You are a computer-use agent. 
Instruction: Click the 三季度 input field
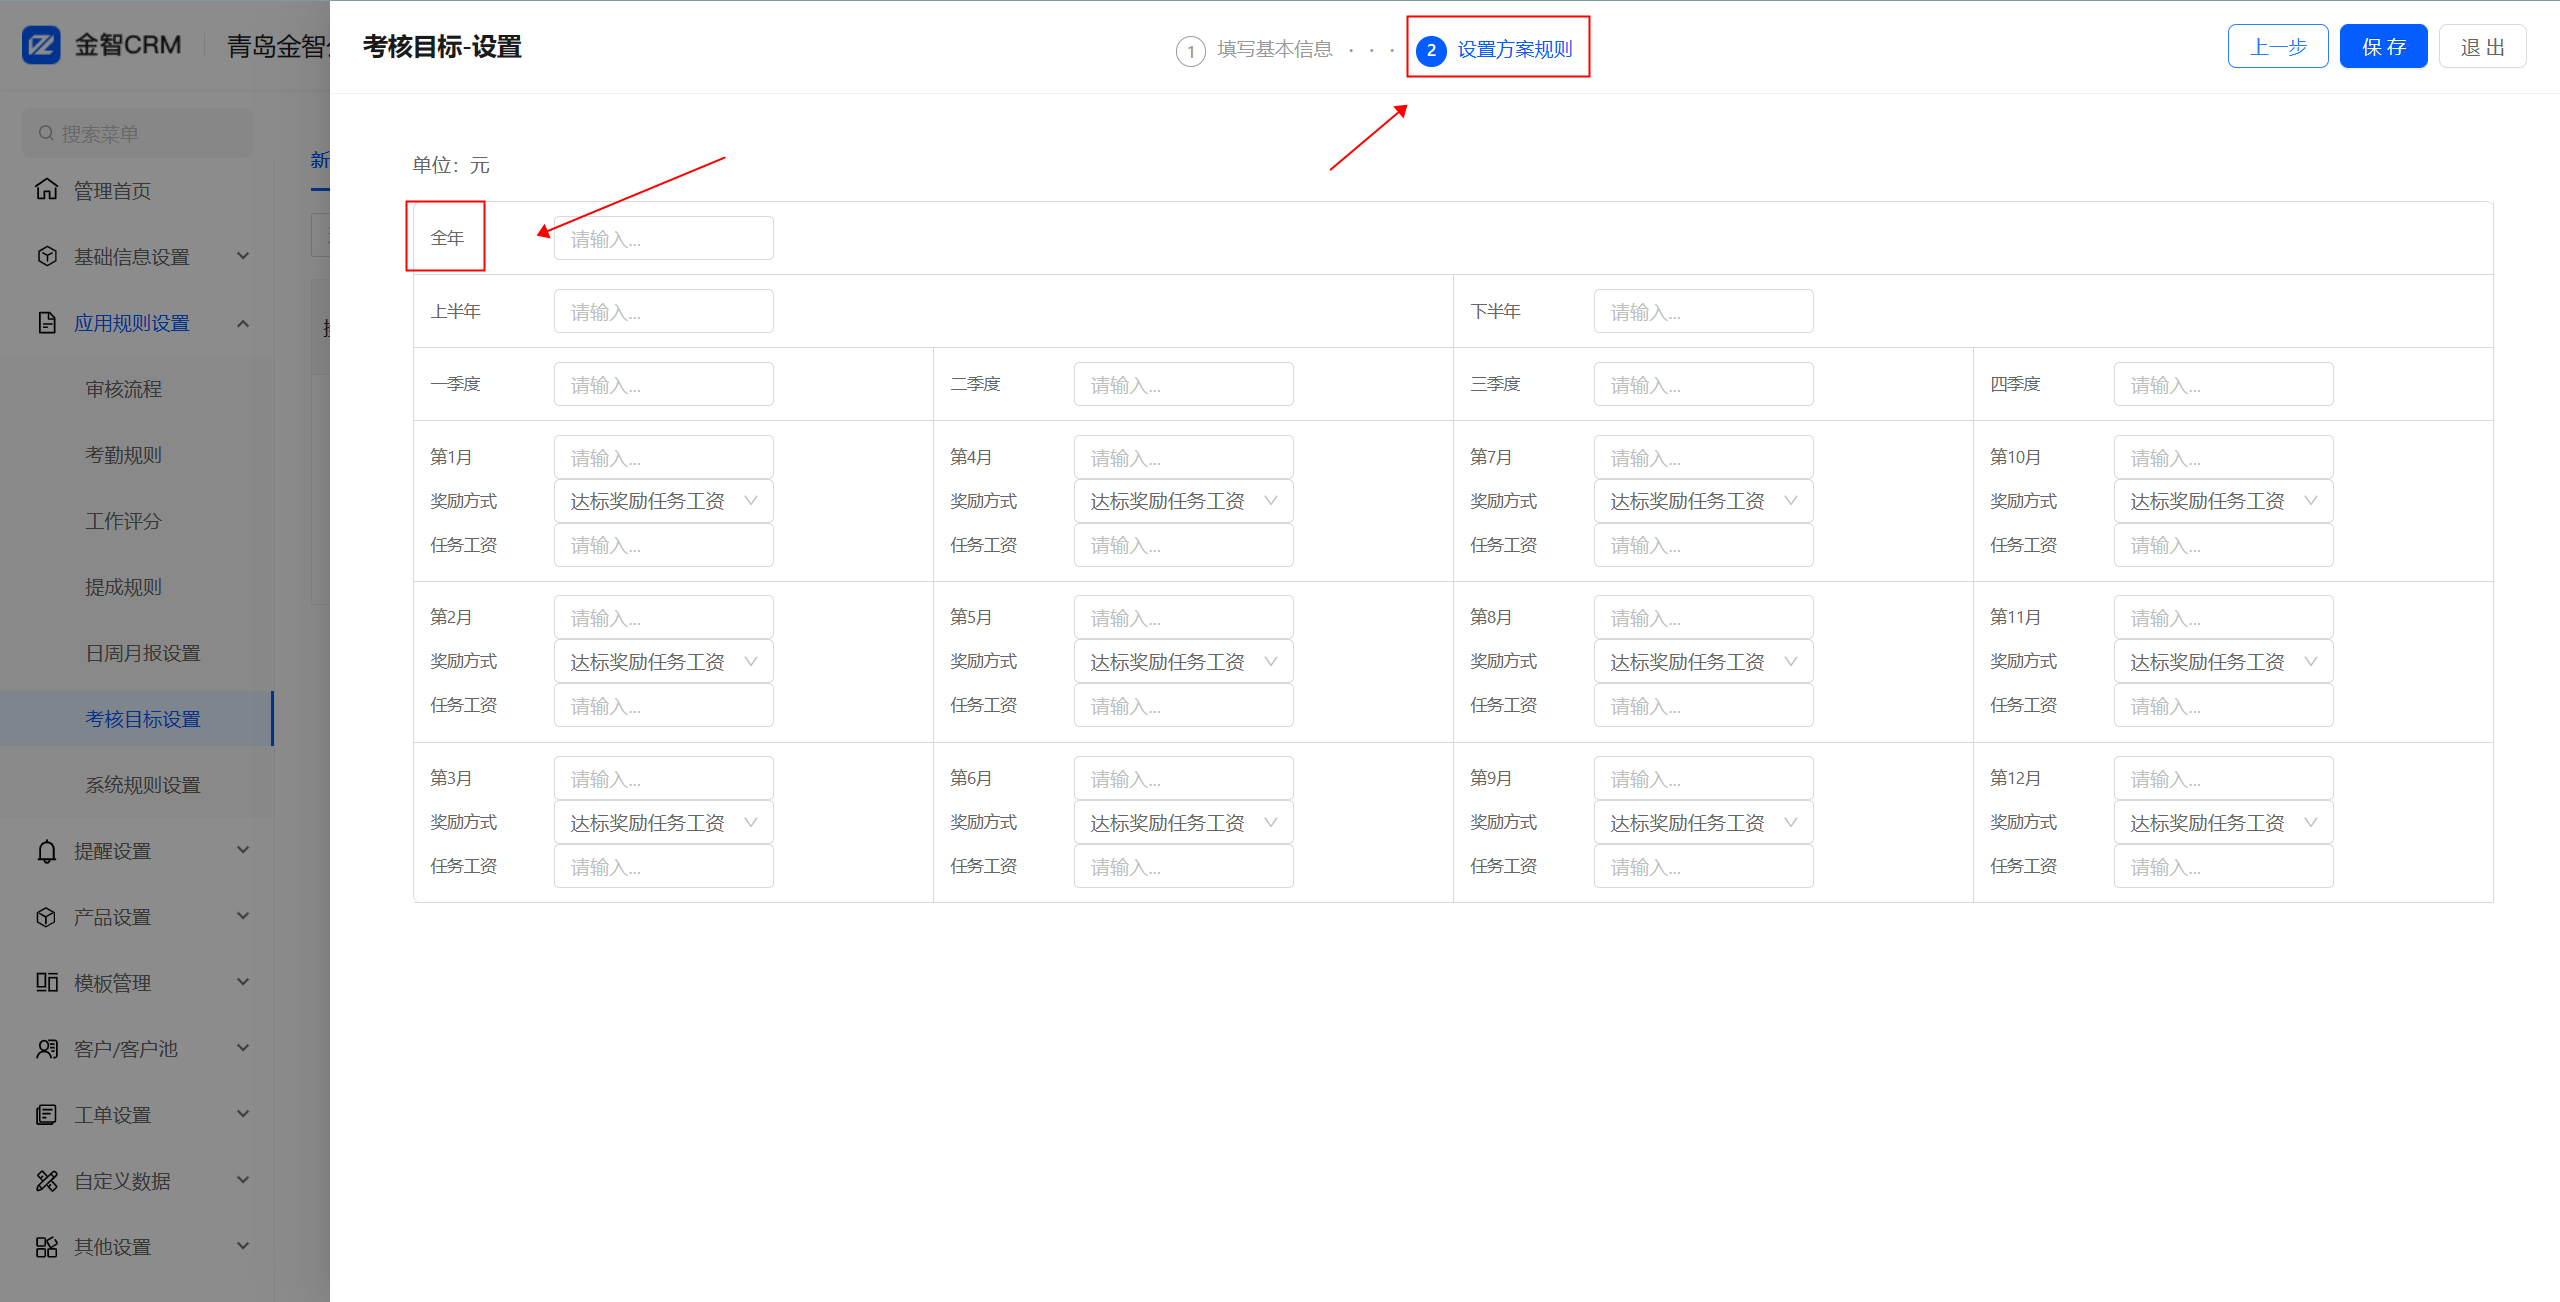point(1704,384)
